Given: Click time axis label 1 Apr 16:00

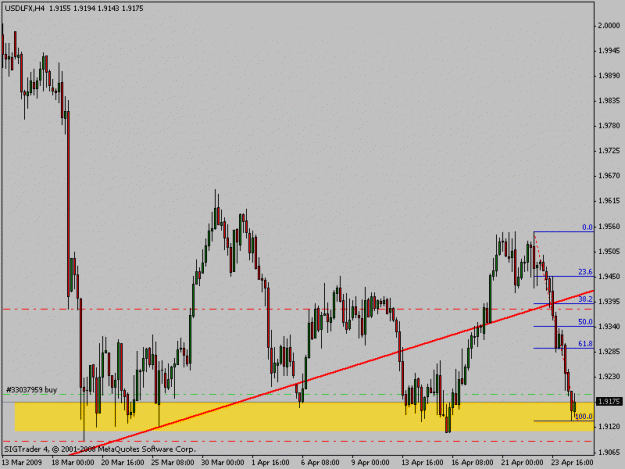Looking at the screenshot, I should coord(271,463).
